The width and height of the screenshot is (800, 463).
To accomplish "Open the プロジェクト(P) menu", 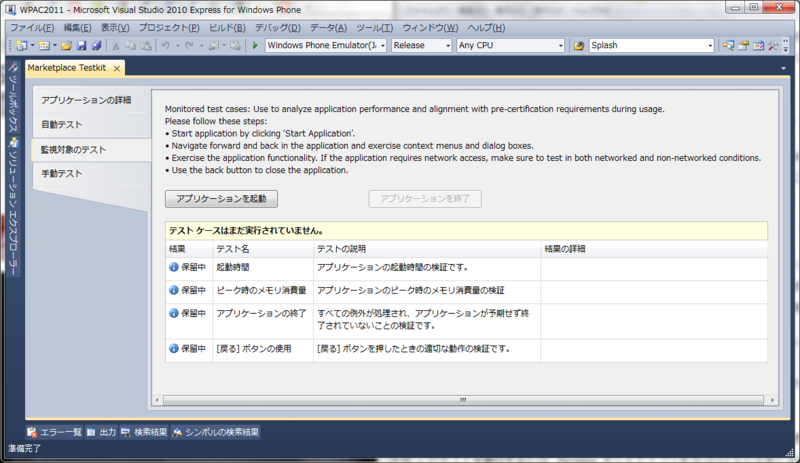I will click(x=169, y=28).
